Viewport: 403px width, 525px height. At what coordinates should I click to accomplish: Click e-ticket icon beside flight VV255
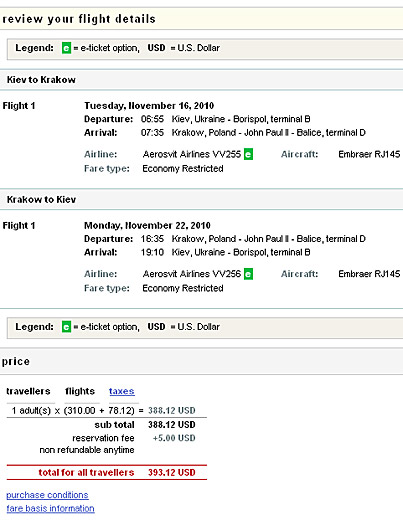tap(248, 154)
